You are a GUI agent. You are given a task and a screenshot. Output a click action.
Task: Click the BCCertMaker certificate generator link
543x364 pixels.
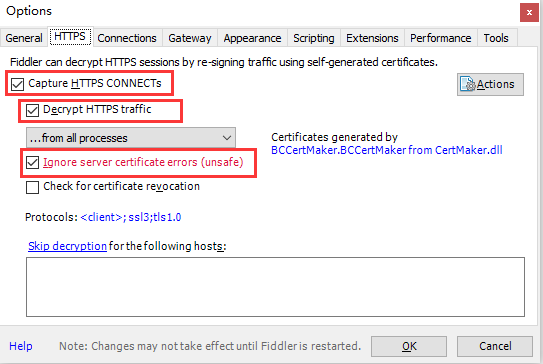pos(386,150)
